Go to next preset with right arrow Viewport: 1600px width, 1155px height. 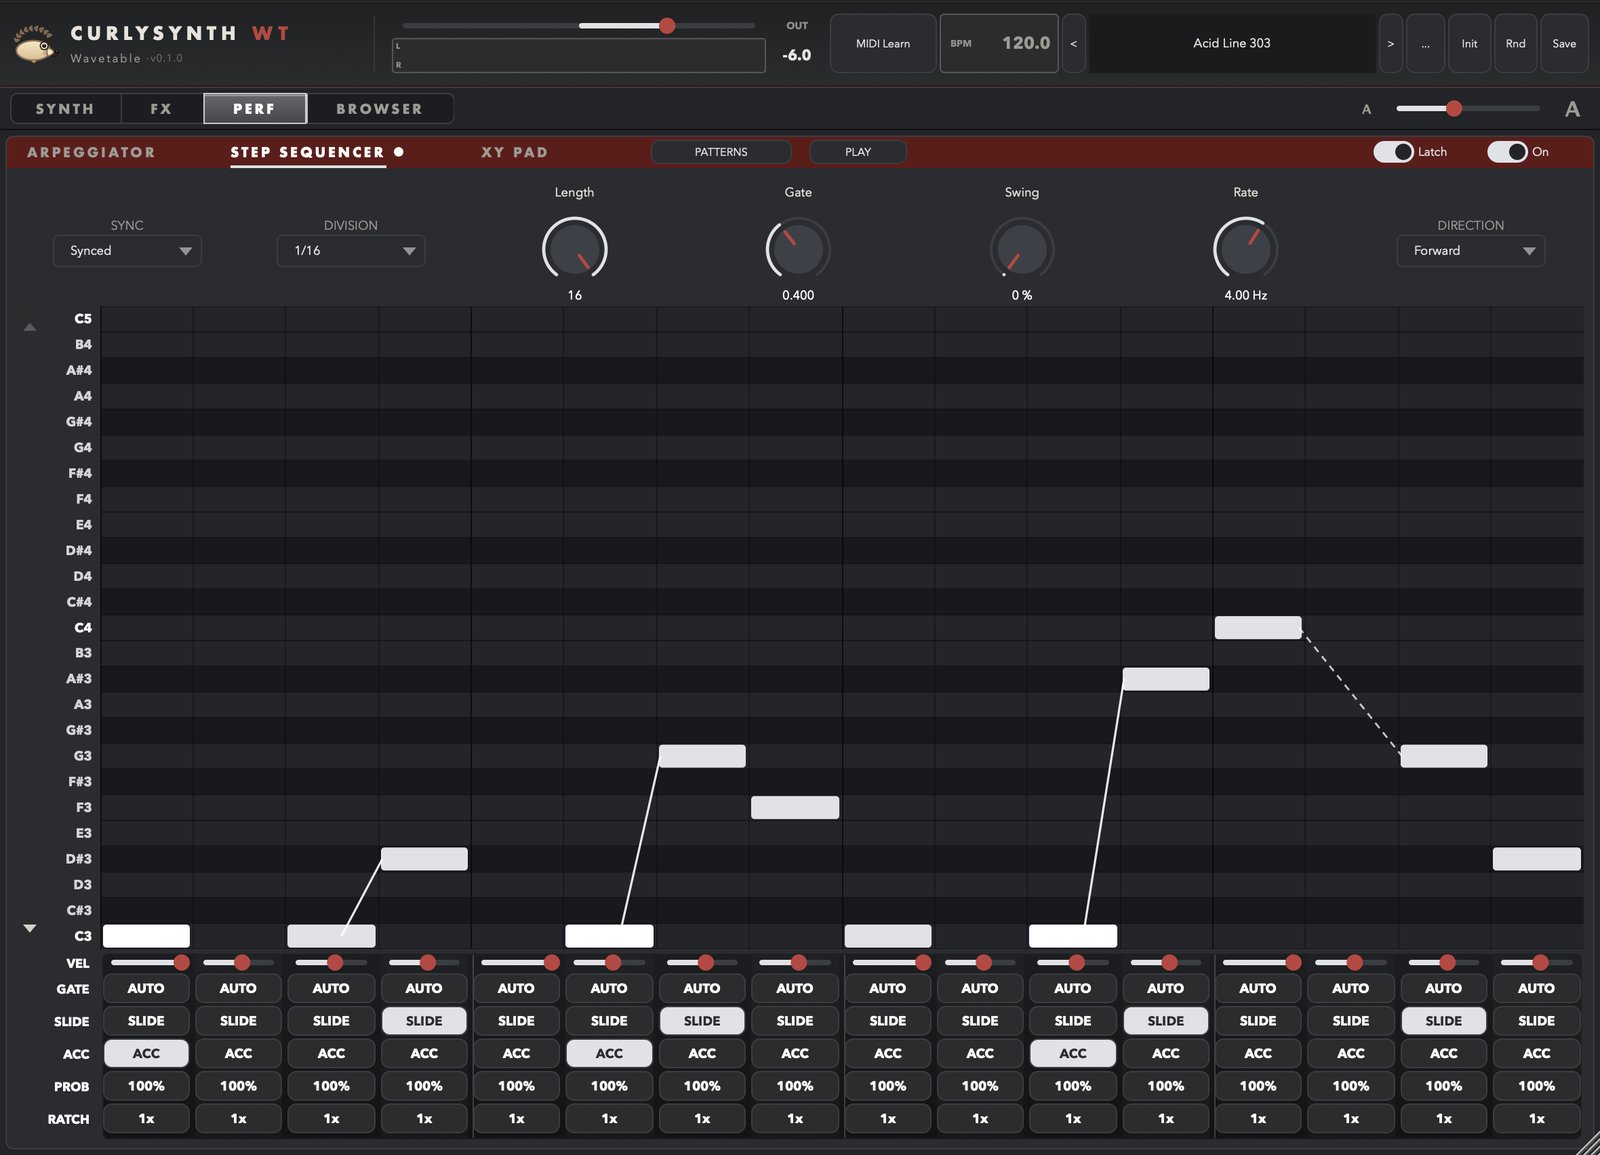point(1390,44)
